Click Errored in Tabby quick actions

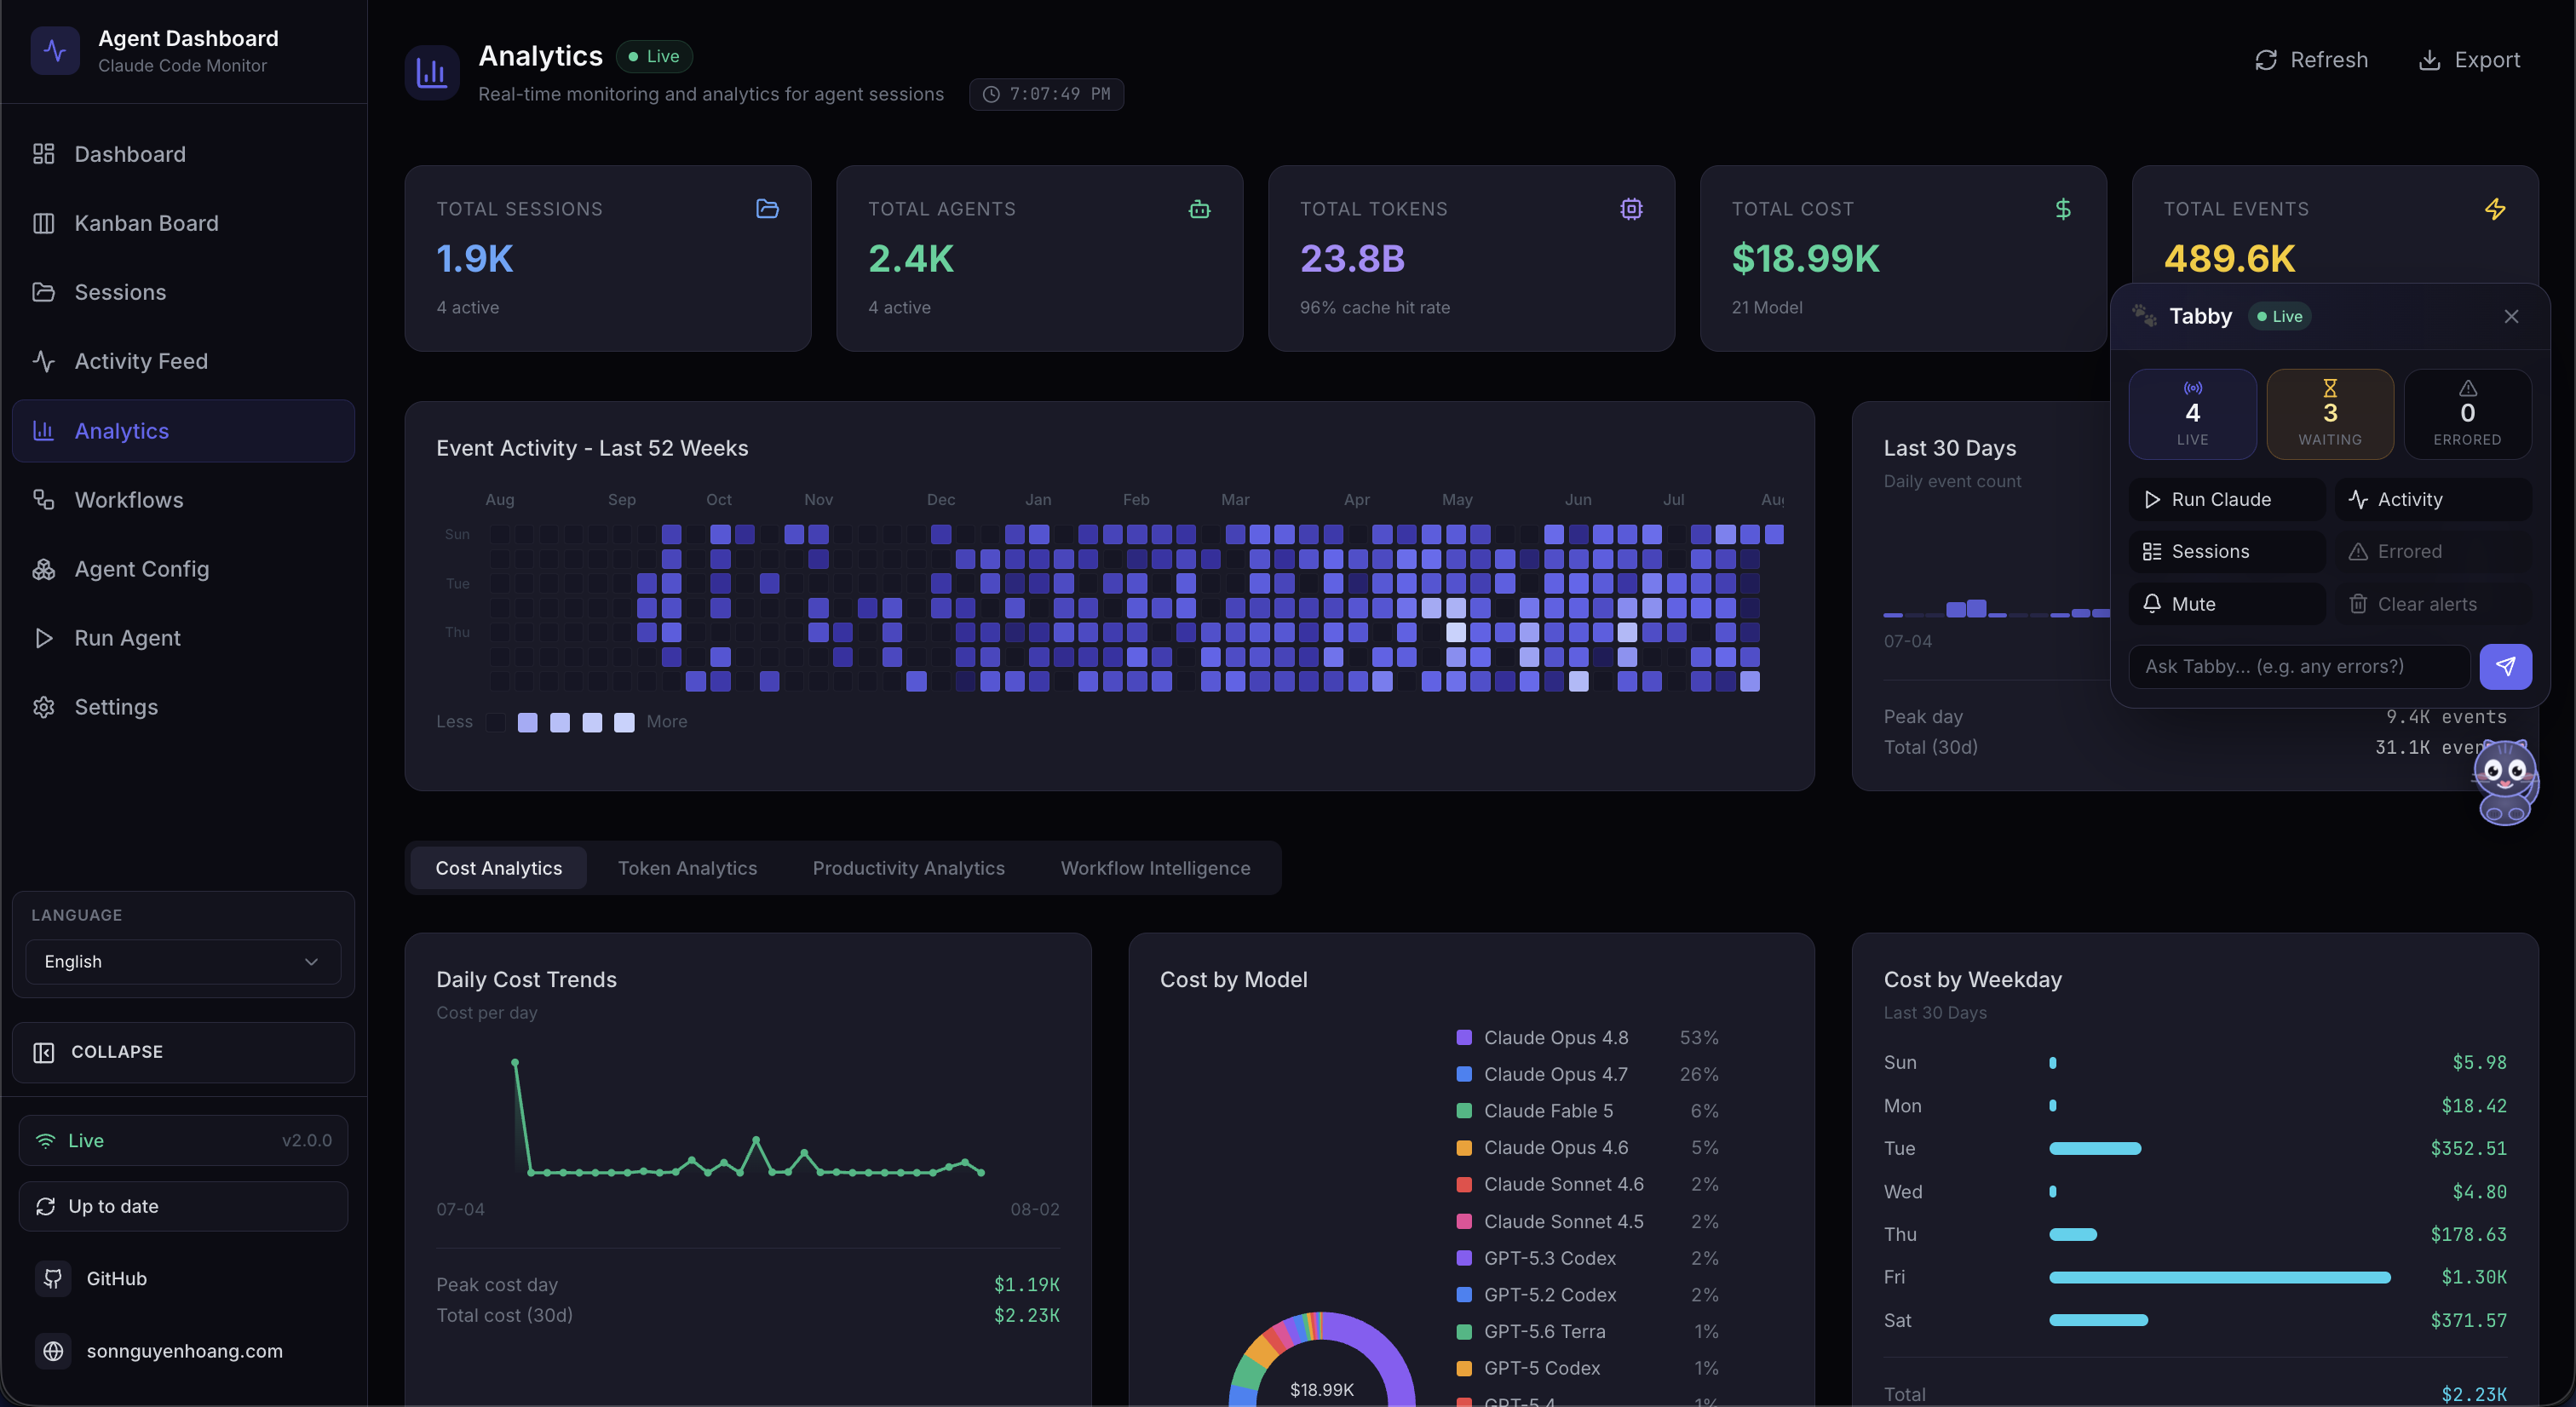[2432, 551]
